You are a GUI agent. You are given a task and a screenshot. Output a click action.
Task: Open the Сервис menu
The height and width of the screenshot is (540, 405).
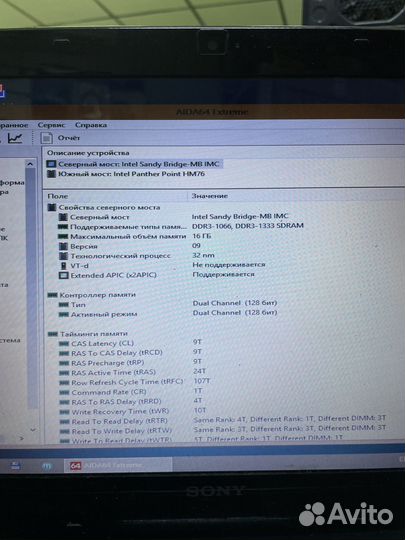pos(51,125)
